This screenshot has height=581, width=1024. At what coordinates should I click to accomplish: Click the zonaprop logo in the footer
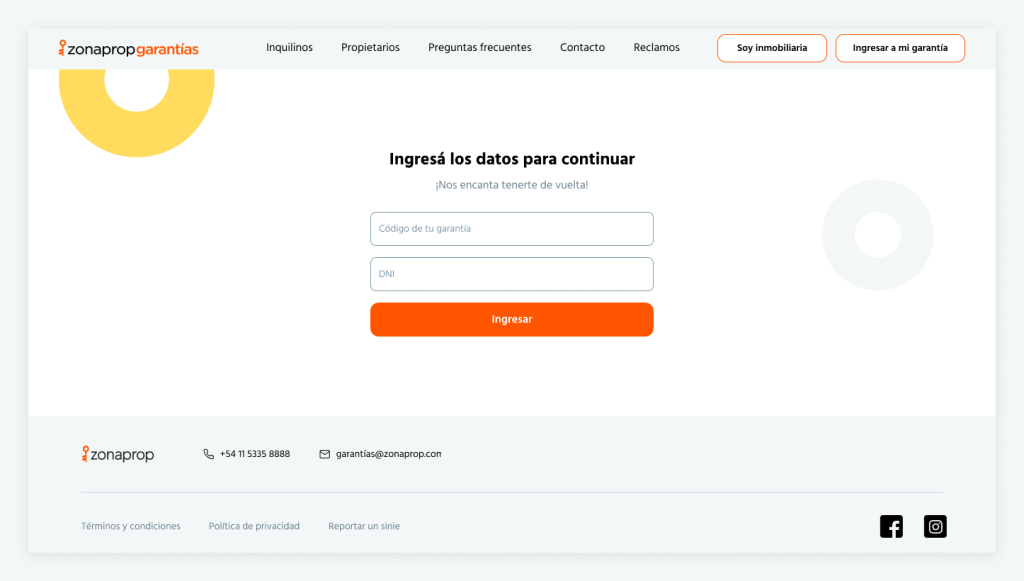tap(118, 454)
